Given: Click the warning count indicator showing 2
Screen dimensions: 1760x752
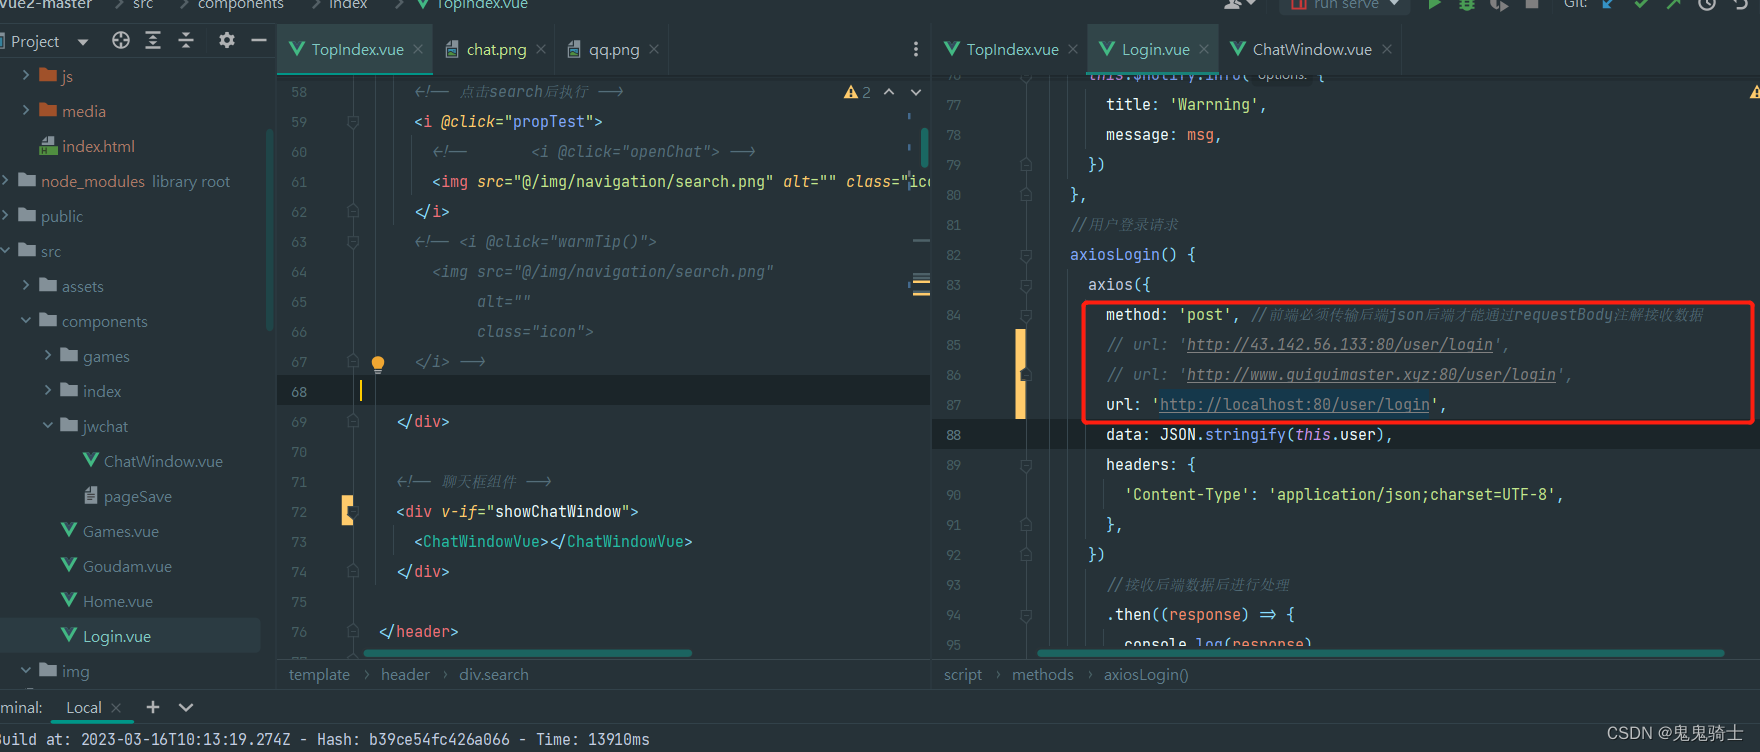Looking at the screenshot, I should [857, 92].
